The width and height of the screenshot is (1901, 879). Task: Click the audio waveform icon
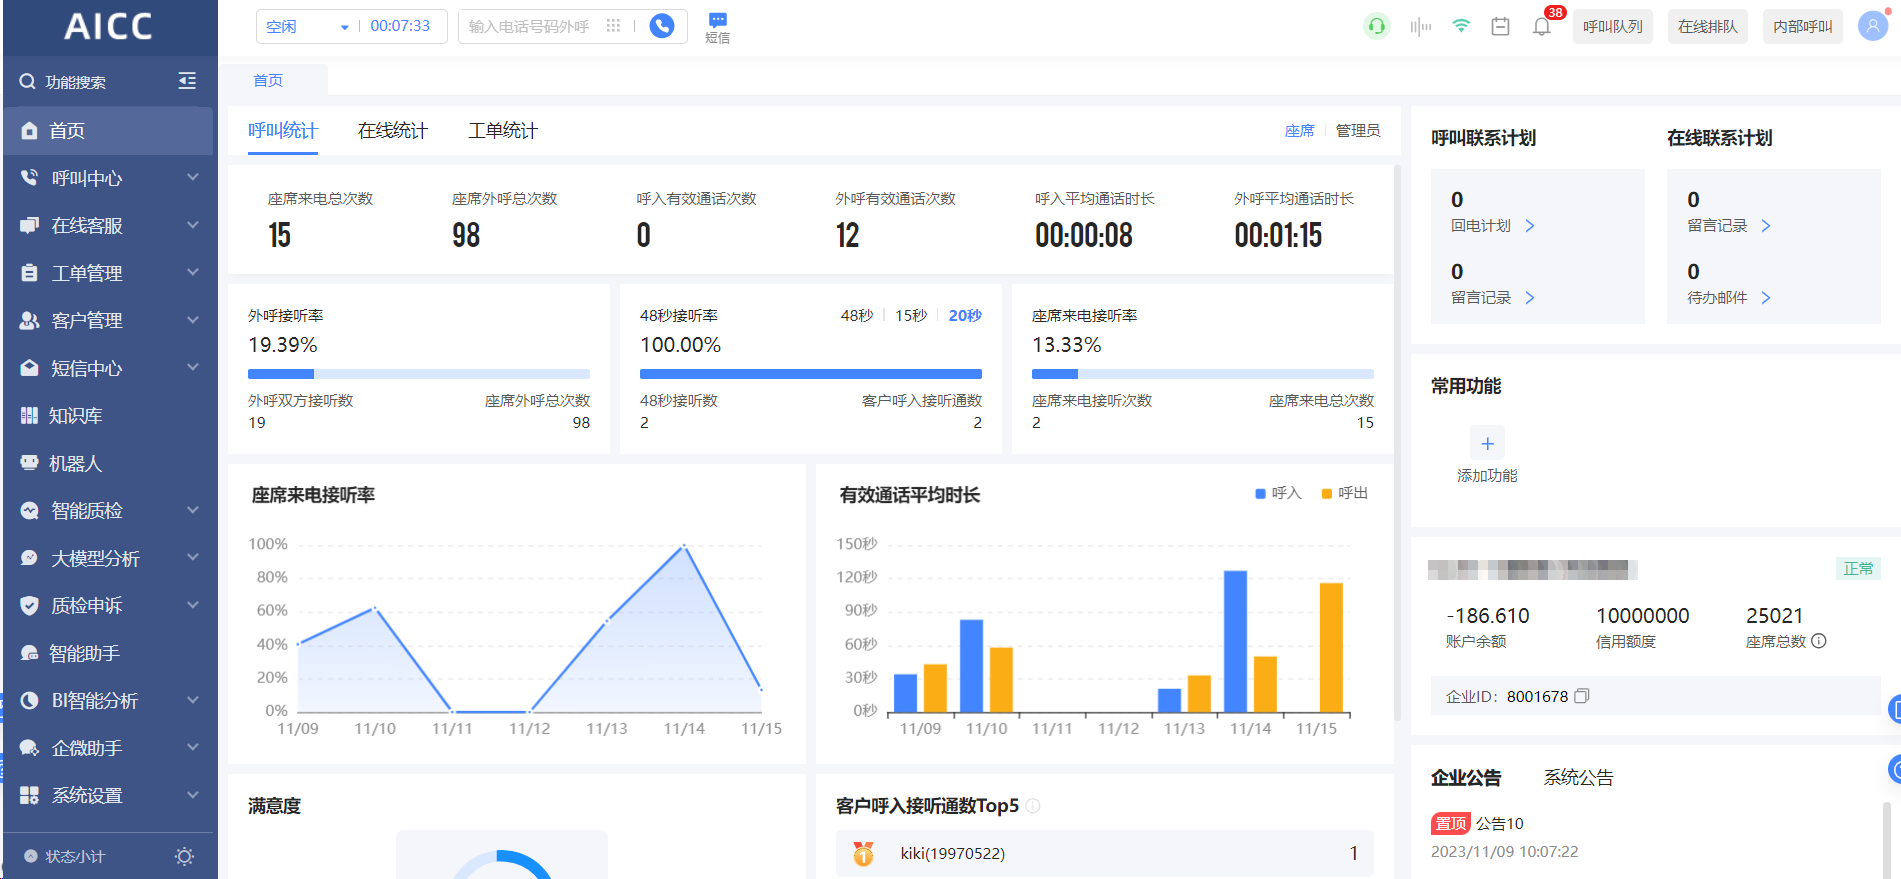coord(1420,26)
